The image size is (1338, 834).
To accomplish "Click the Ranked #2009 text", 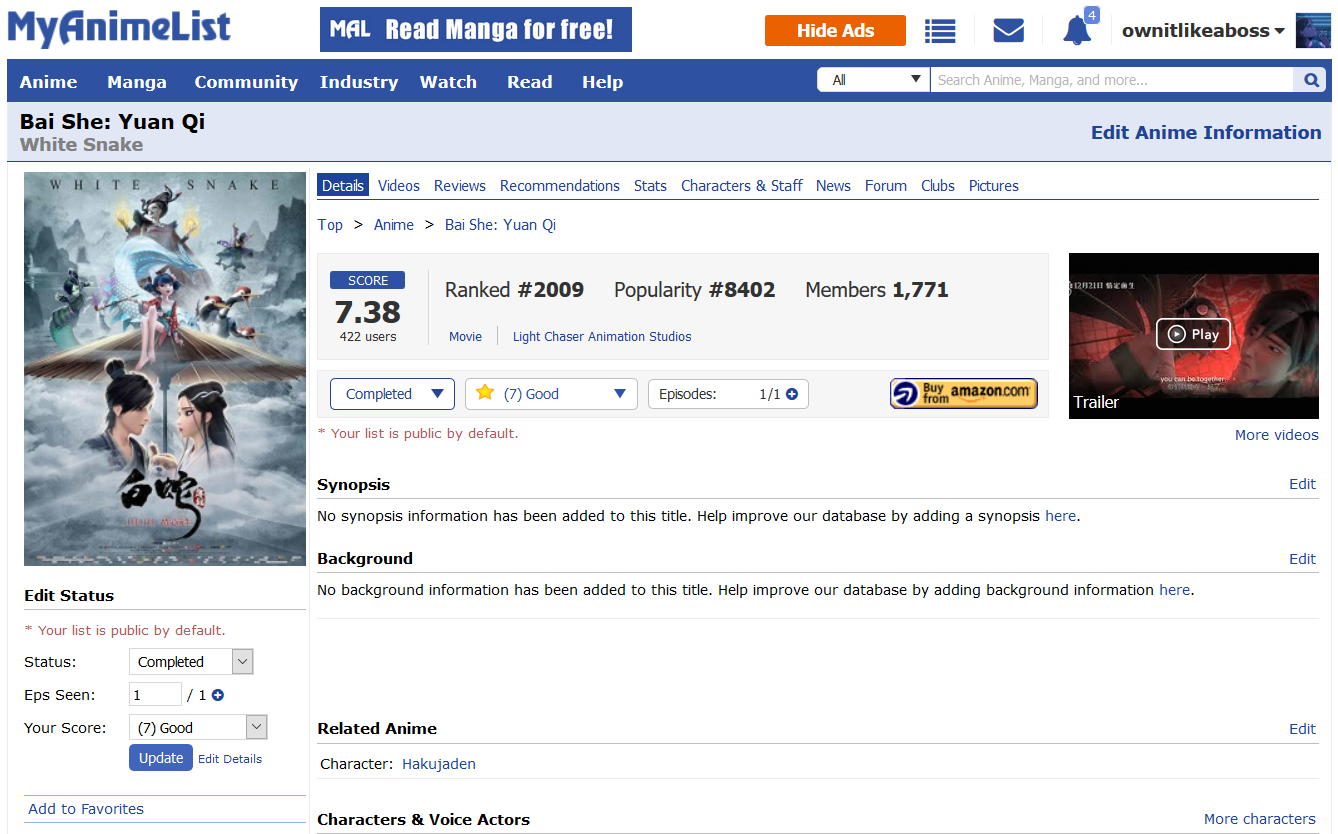I will click(x=514, y=290).
